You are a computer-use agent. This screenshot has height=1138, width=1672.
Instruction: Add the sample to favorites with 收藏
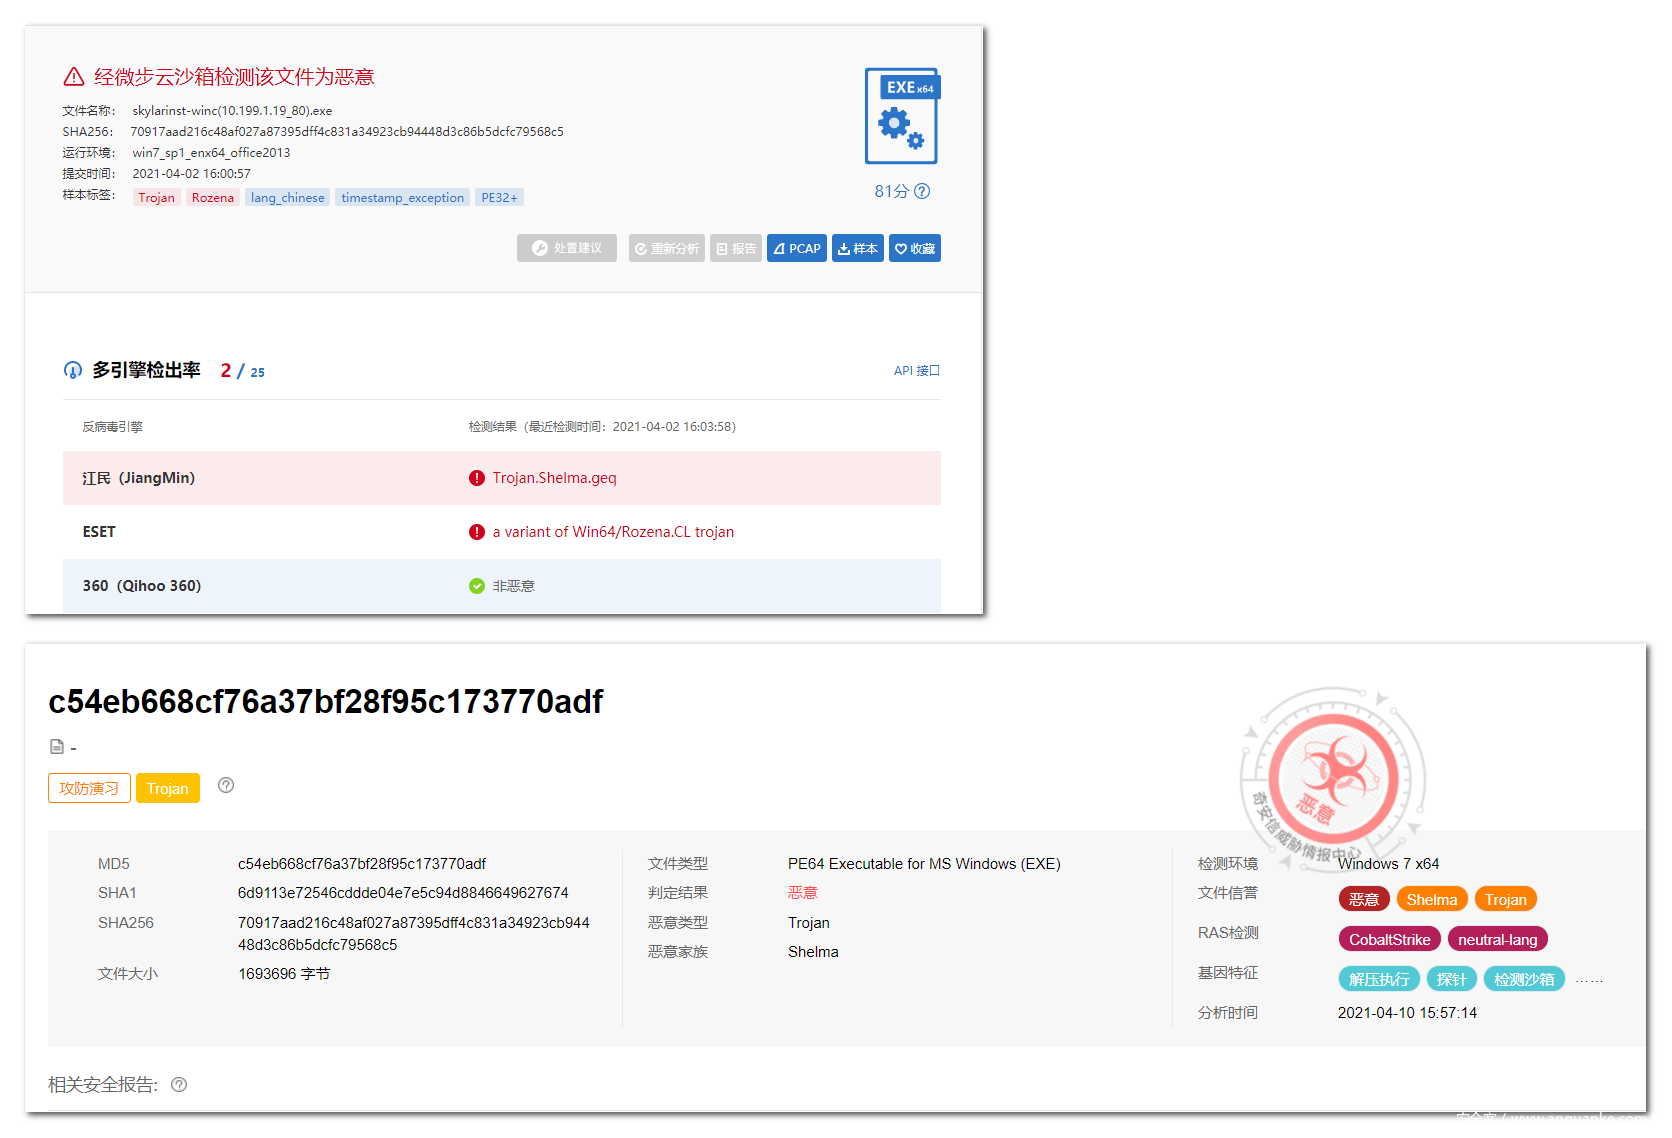[x=914, y=249]
